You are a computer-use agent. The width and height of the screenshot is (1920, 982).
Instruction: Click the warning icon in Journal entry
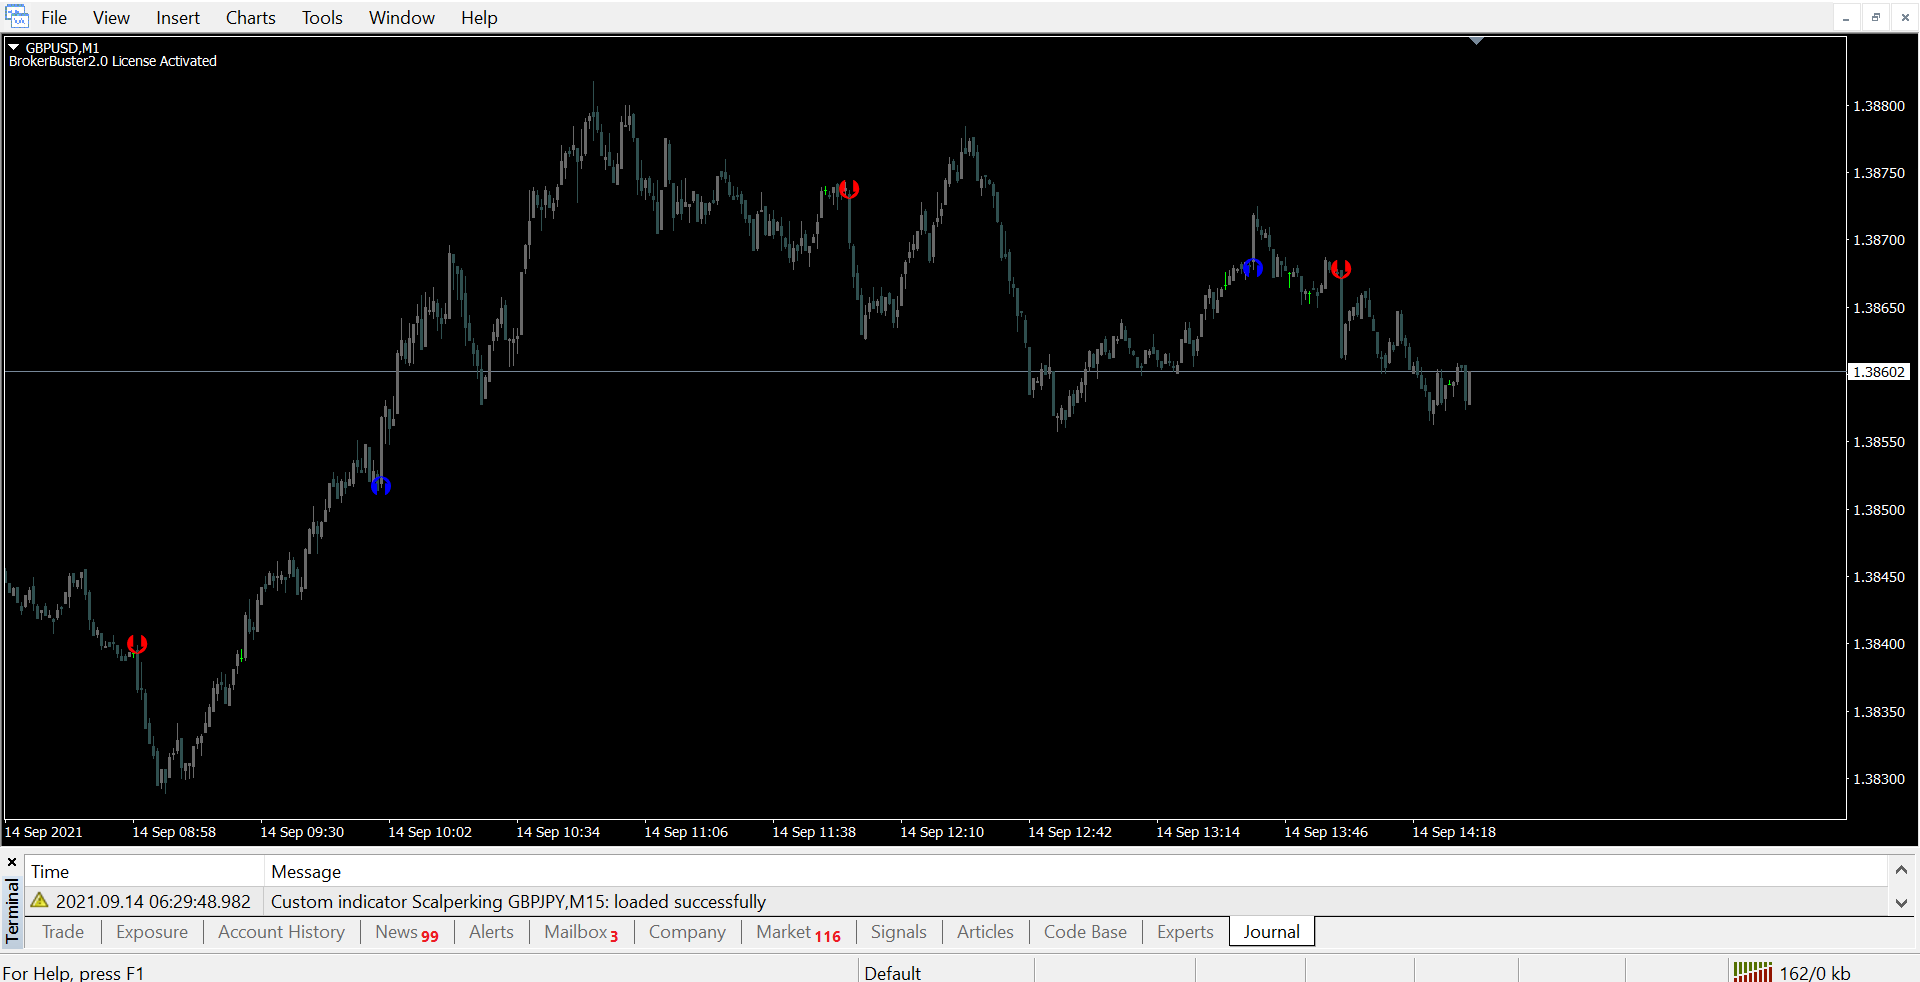pos(40,901)
